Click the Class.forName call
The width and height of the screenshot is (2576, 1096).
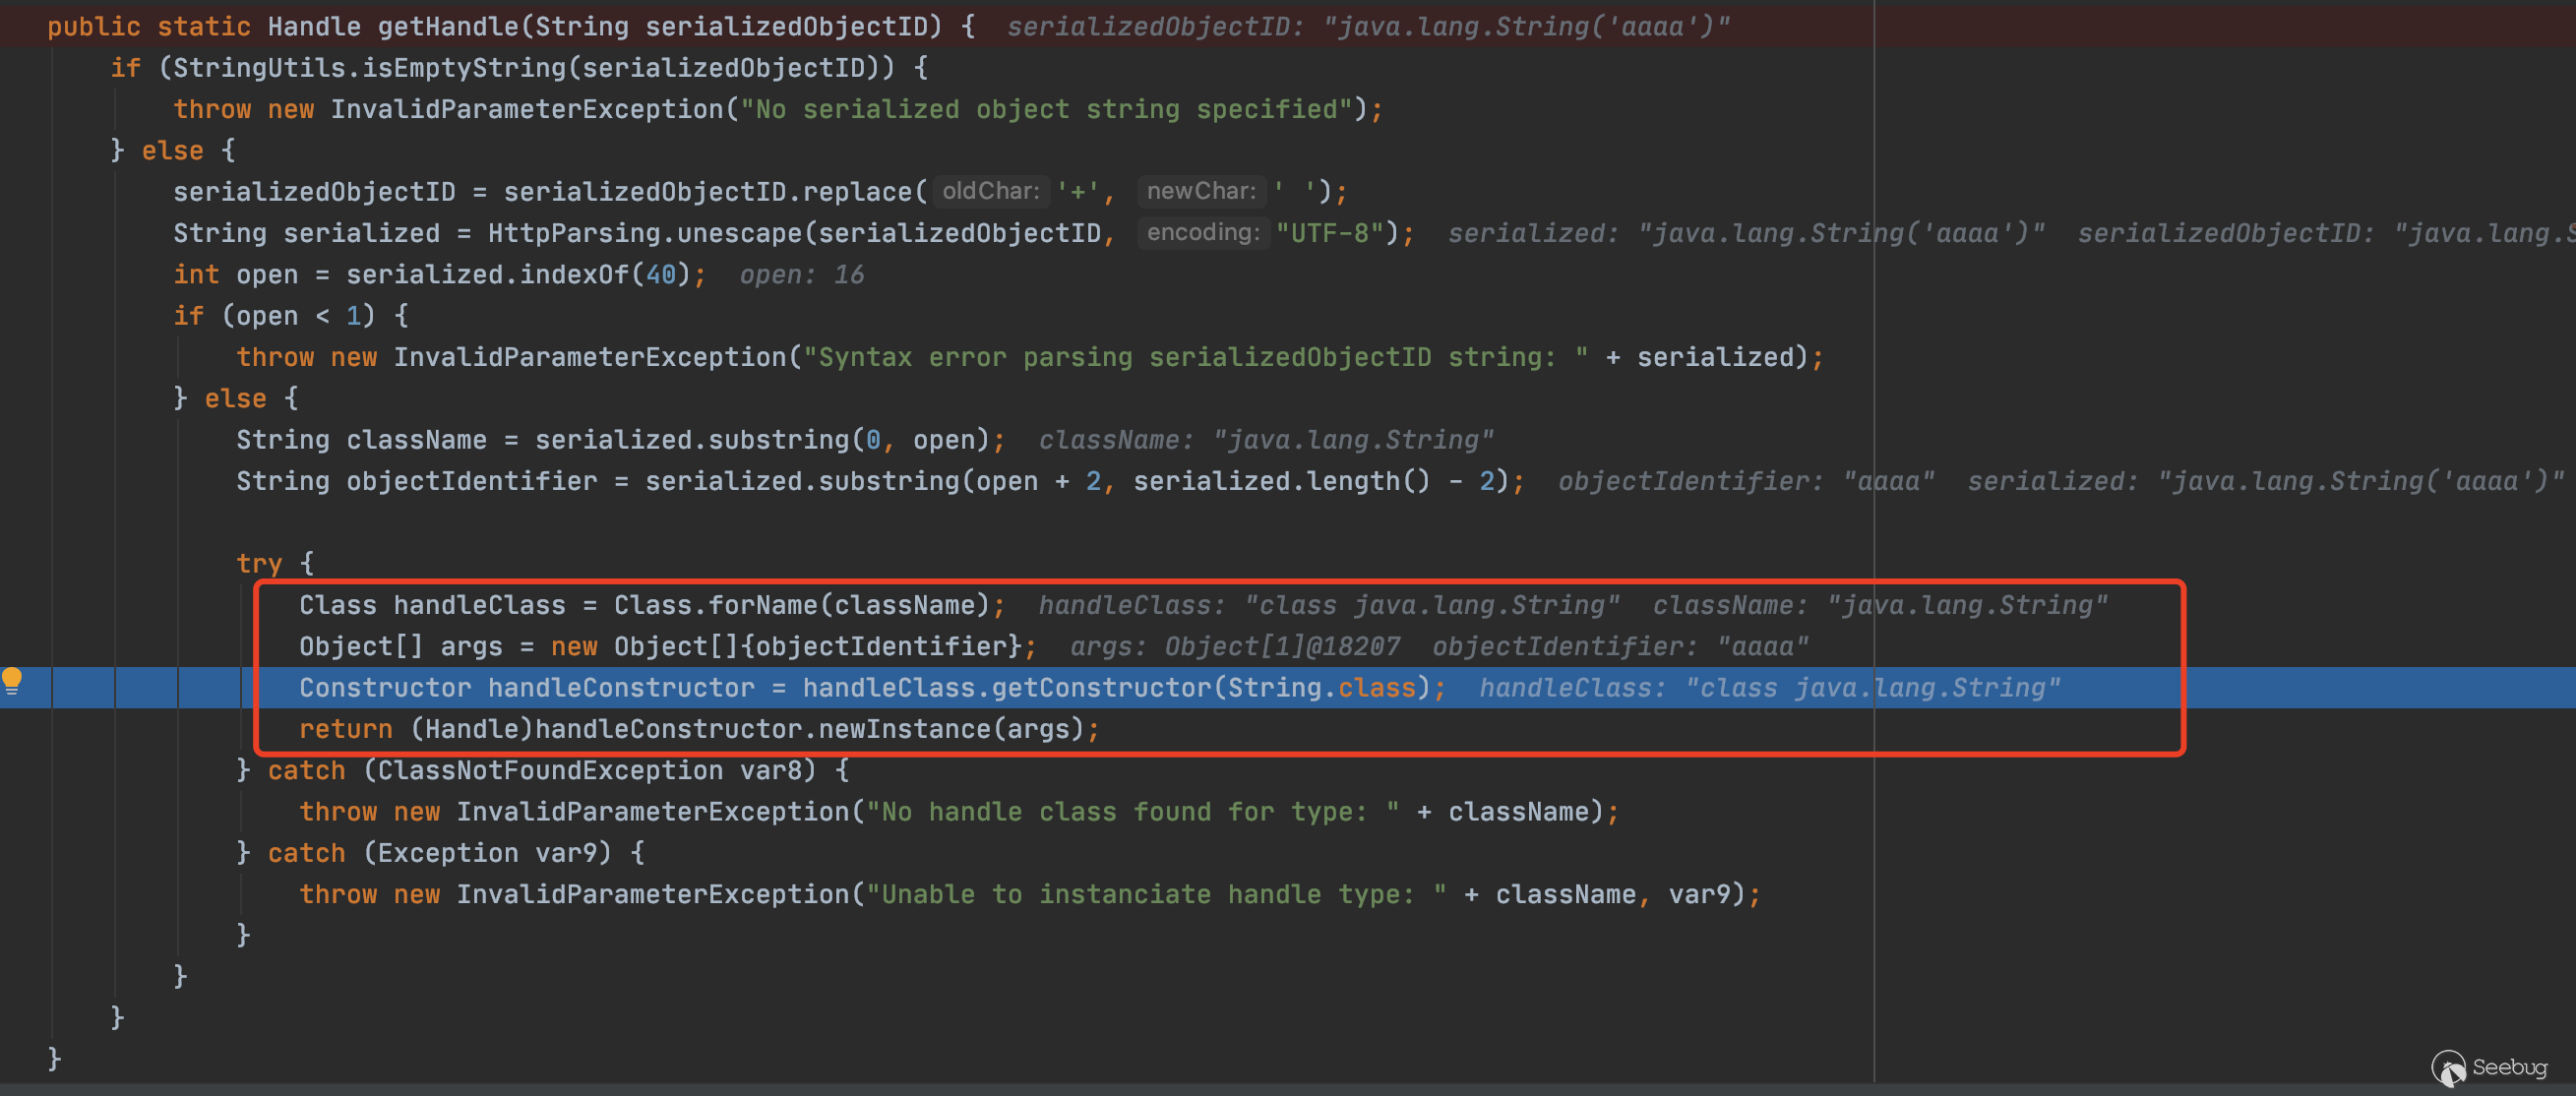(762, 605)
